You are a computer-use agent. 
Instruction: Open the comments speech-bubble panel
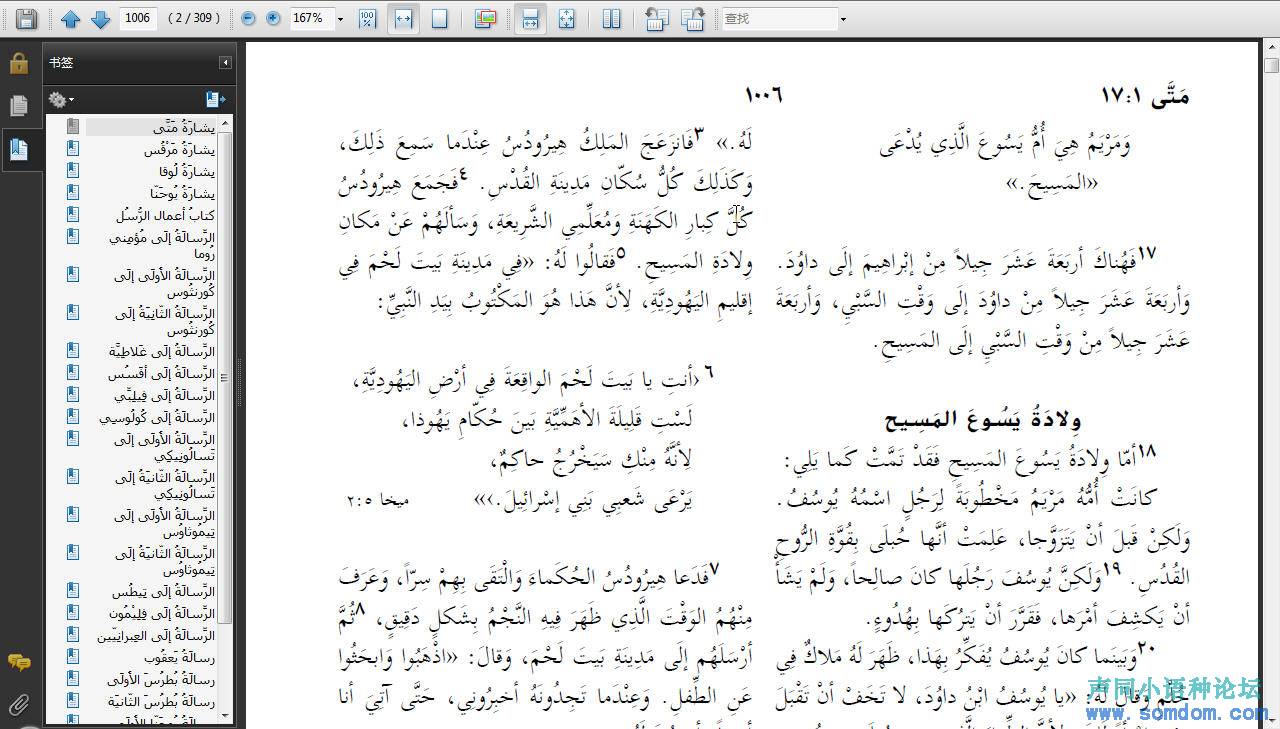tap(19, 662)
